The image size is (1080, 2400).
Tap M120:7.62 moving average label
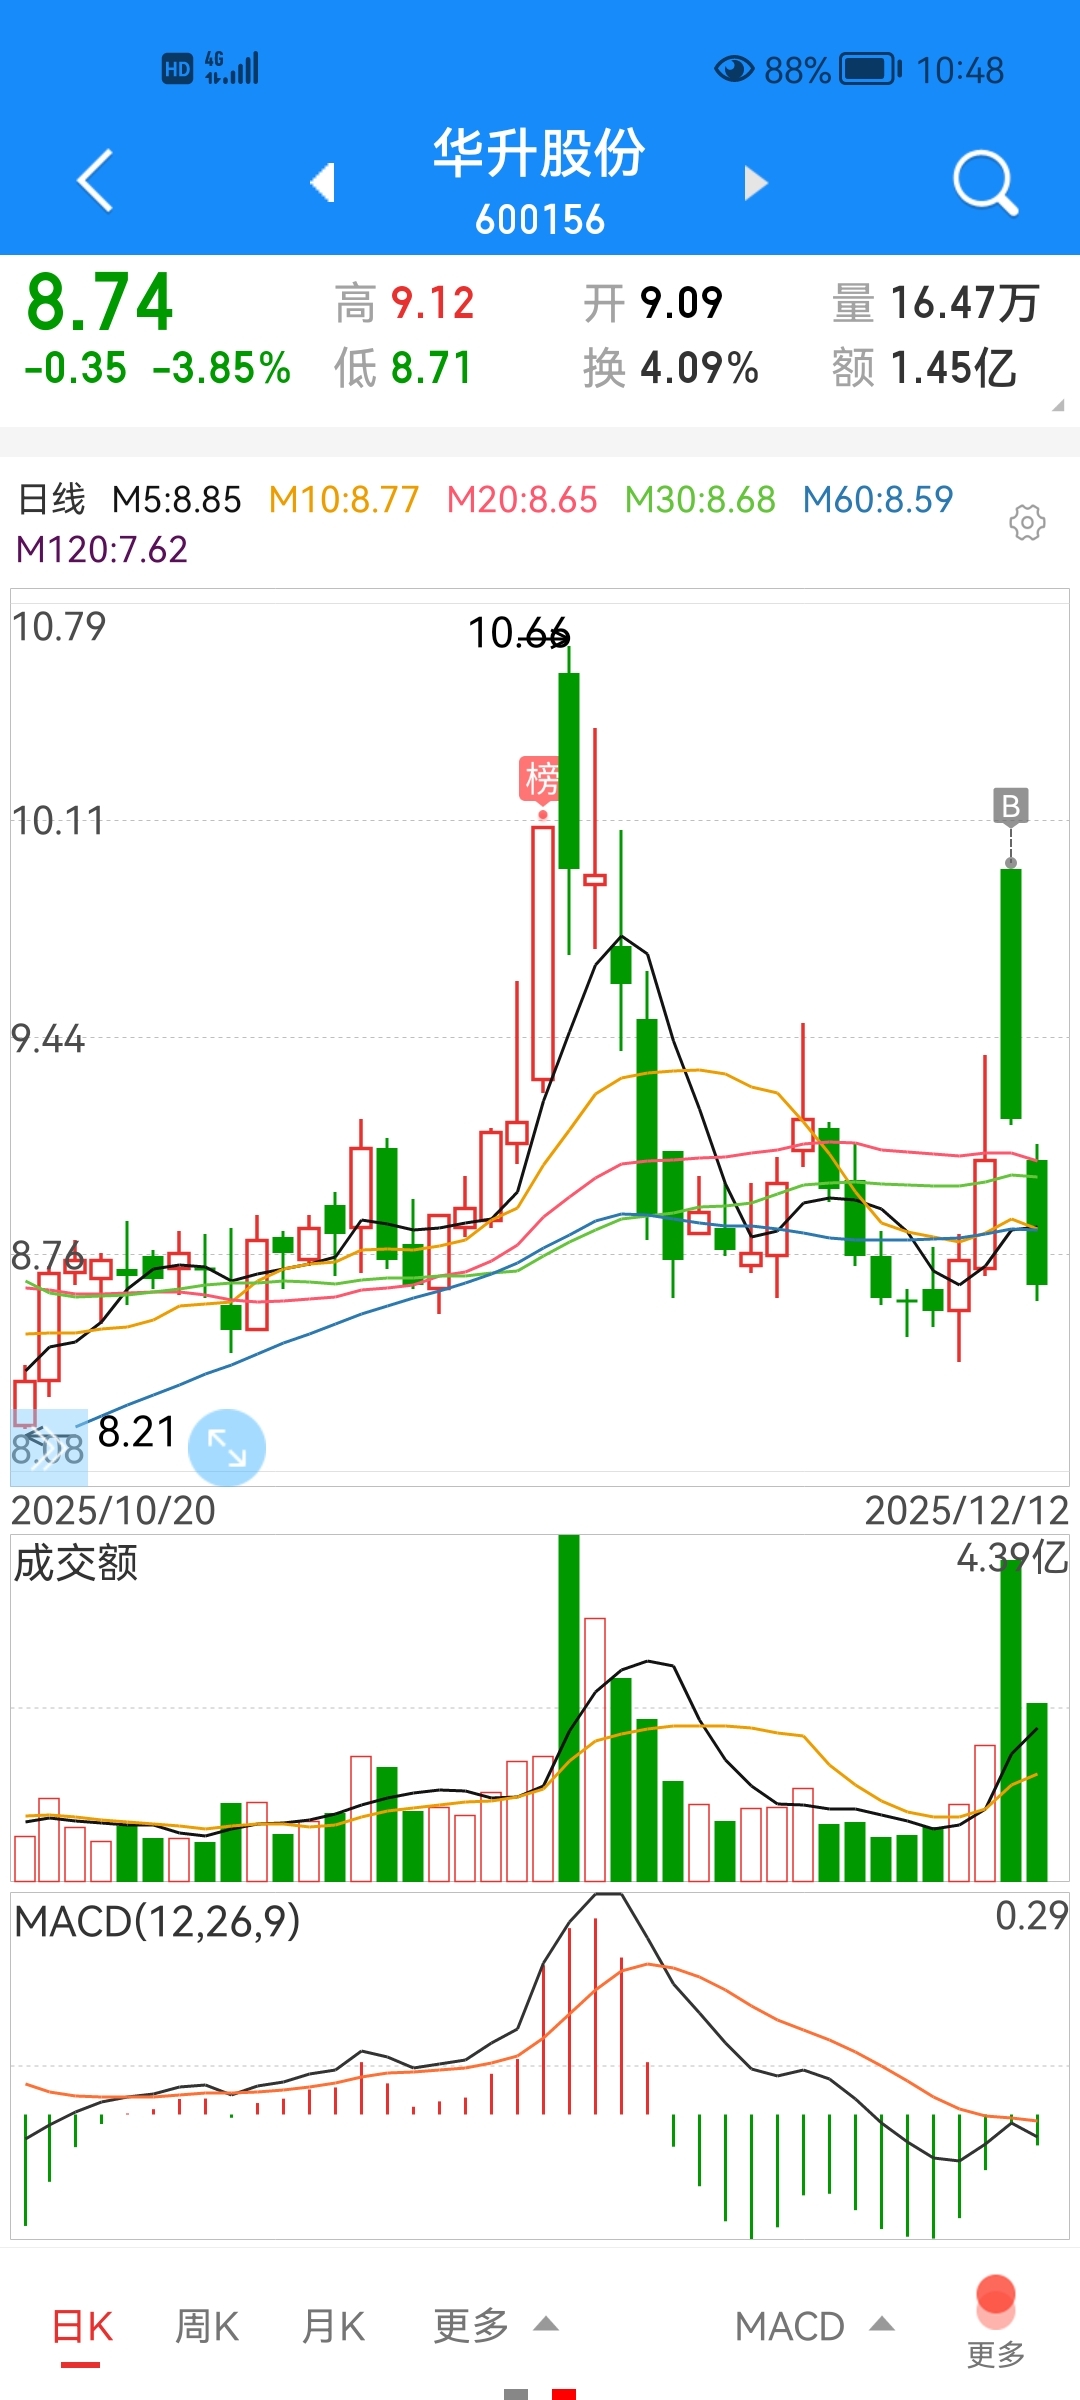(102, 549)
